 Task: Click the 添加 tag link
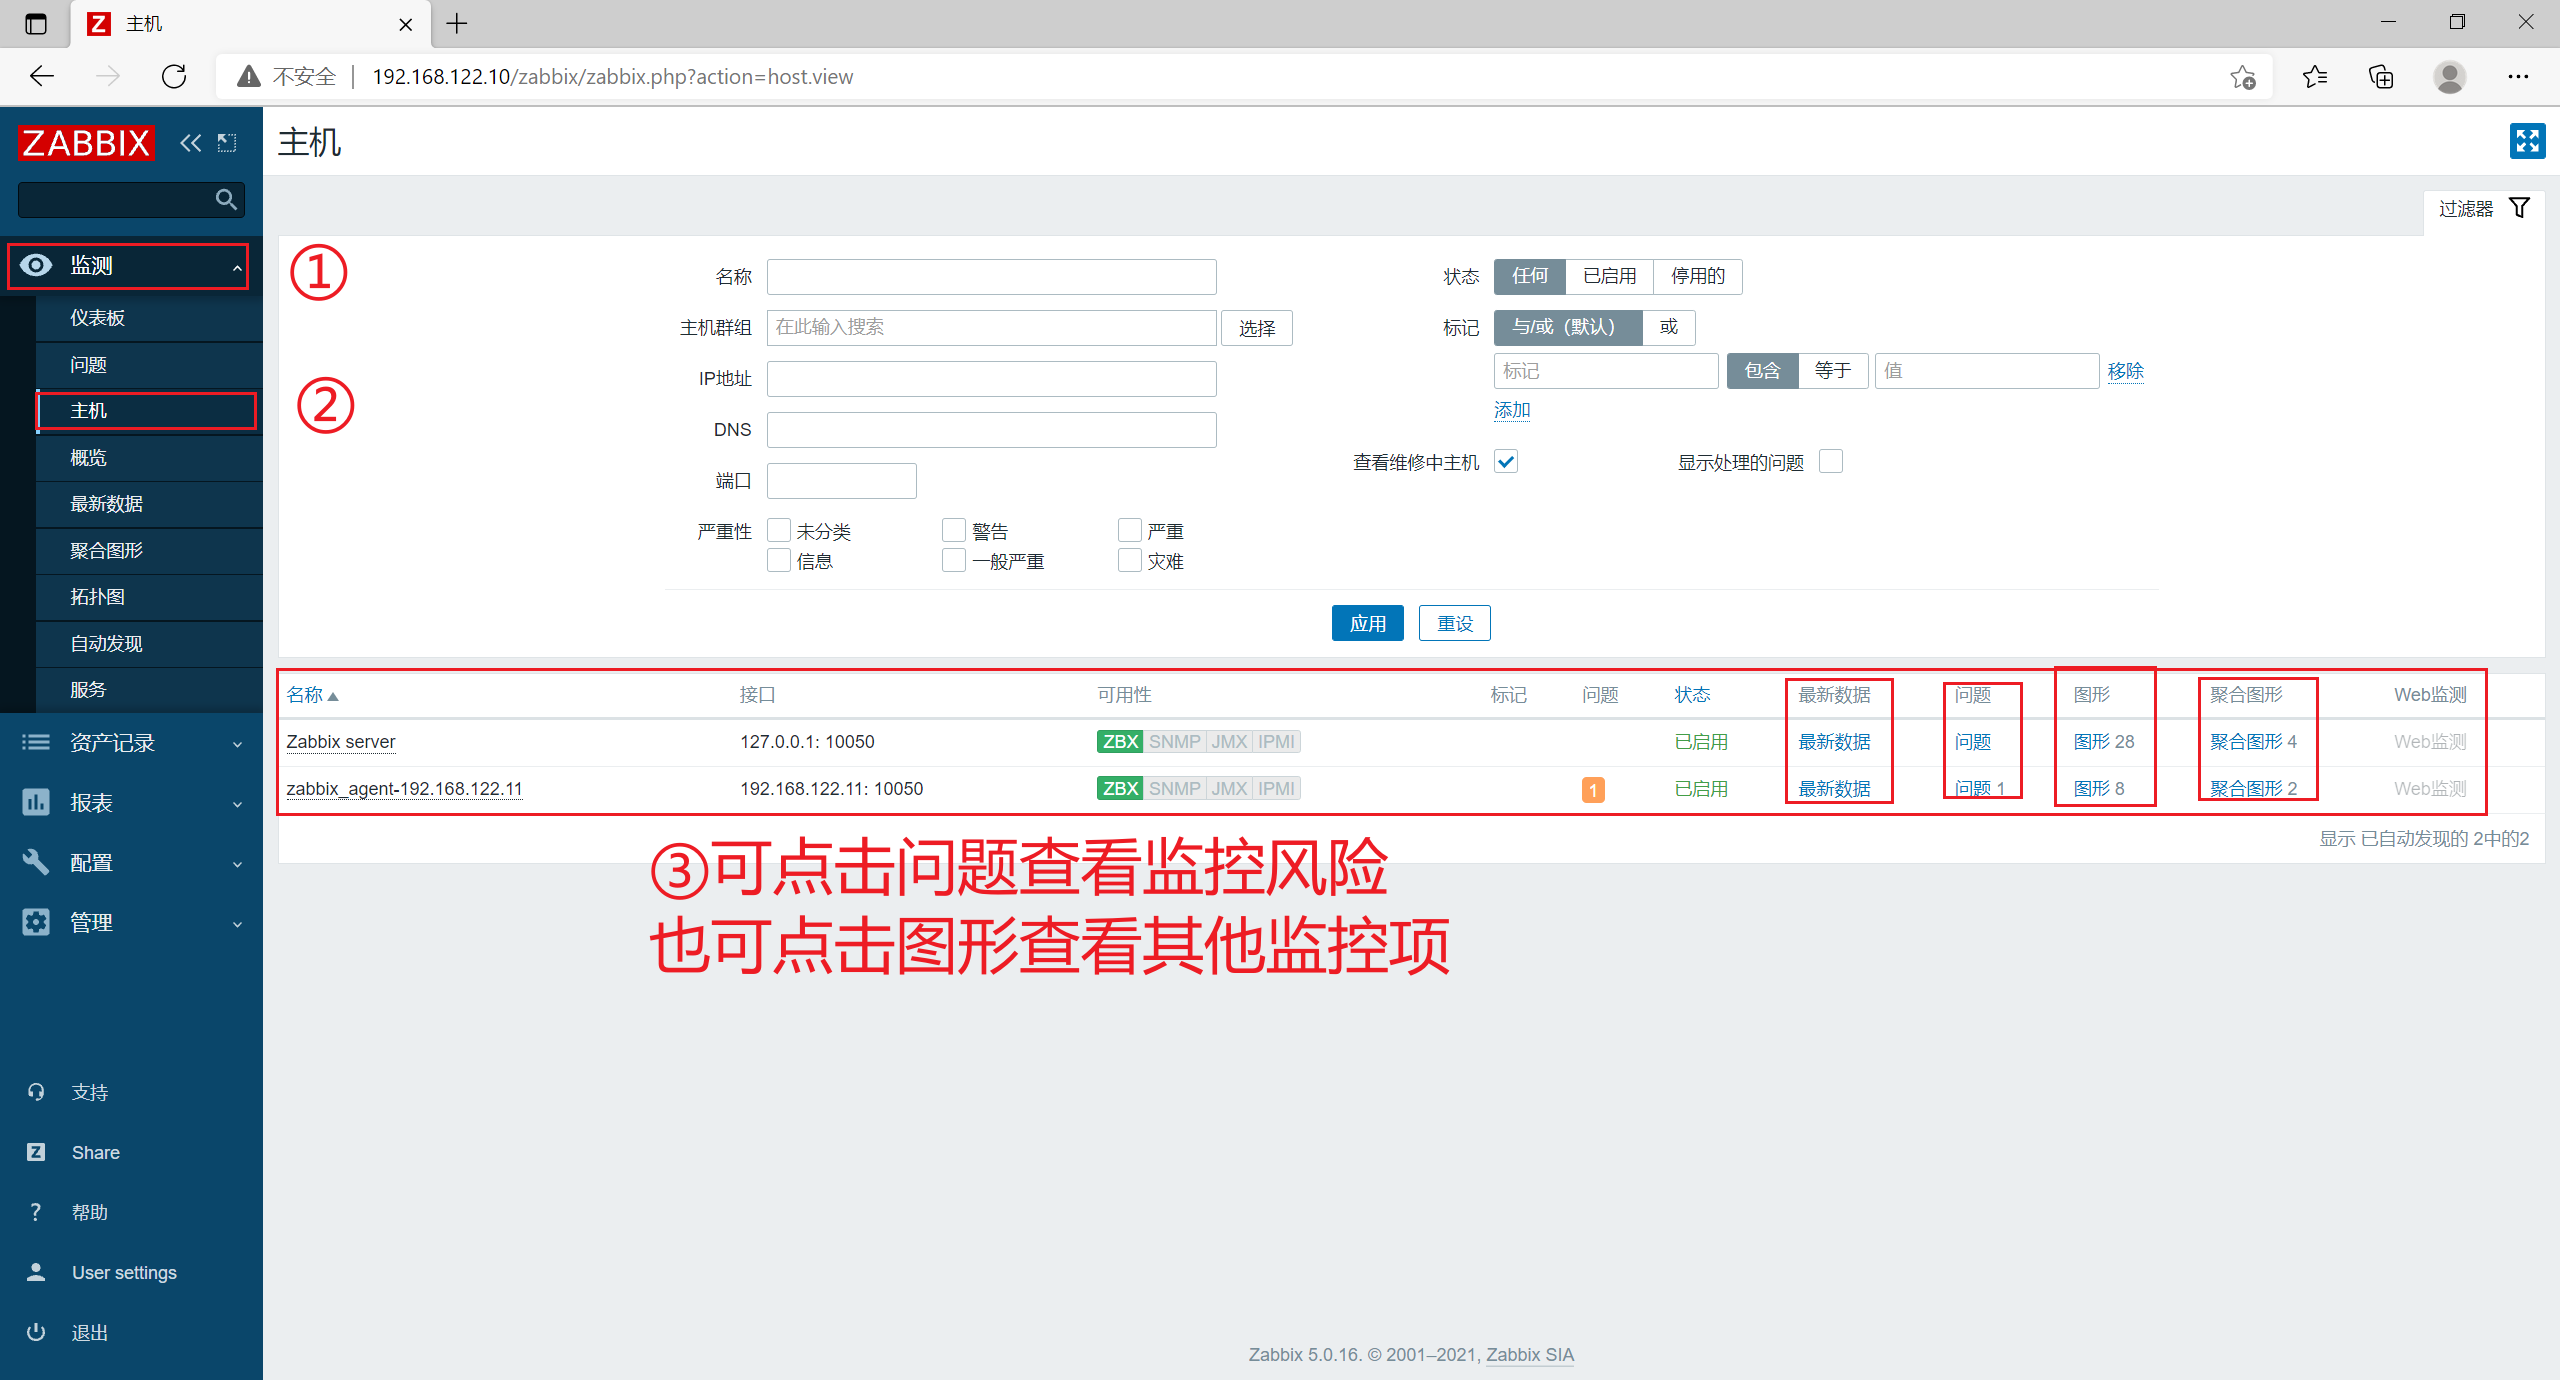point(1512,410)
